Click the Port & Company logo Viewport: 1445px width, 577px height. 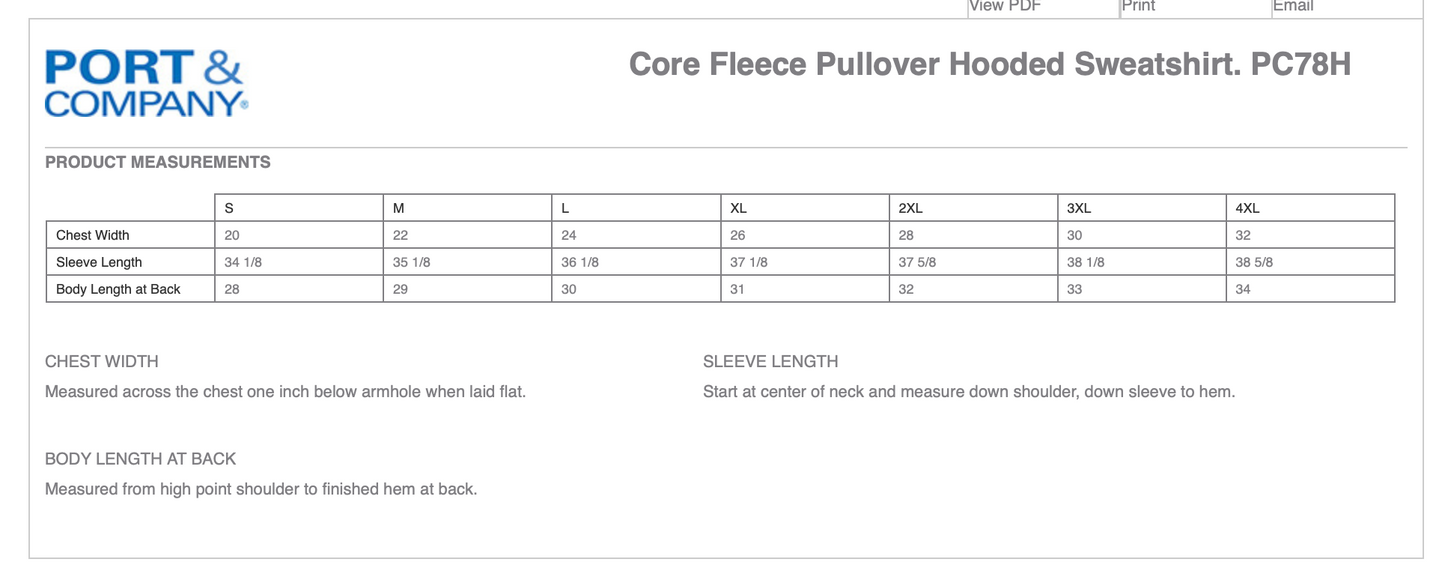[146, 83]
